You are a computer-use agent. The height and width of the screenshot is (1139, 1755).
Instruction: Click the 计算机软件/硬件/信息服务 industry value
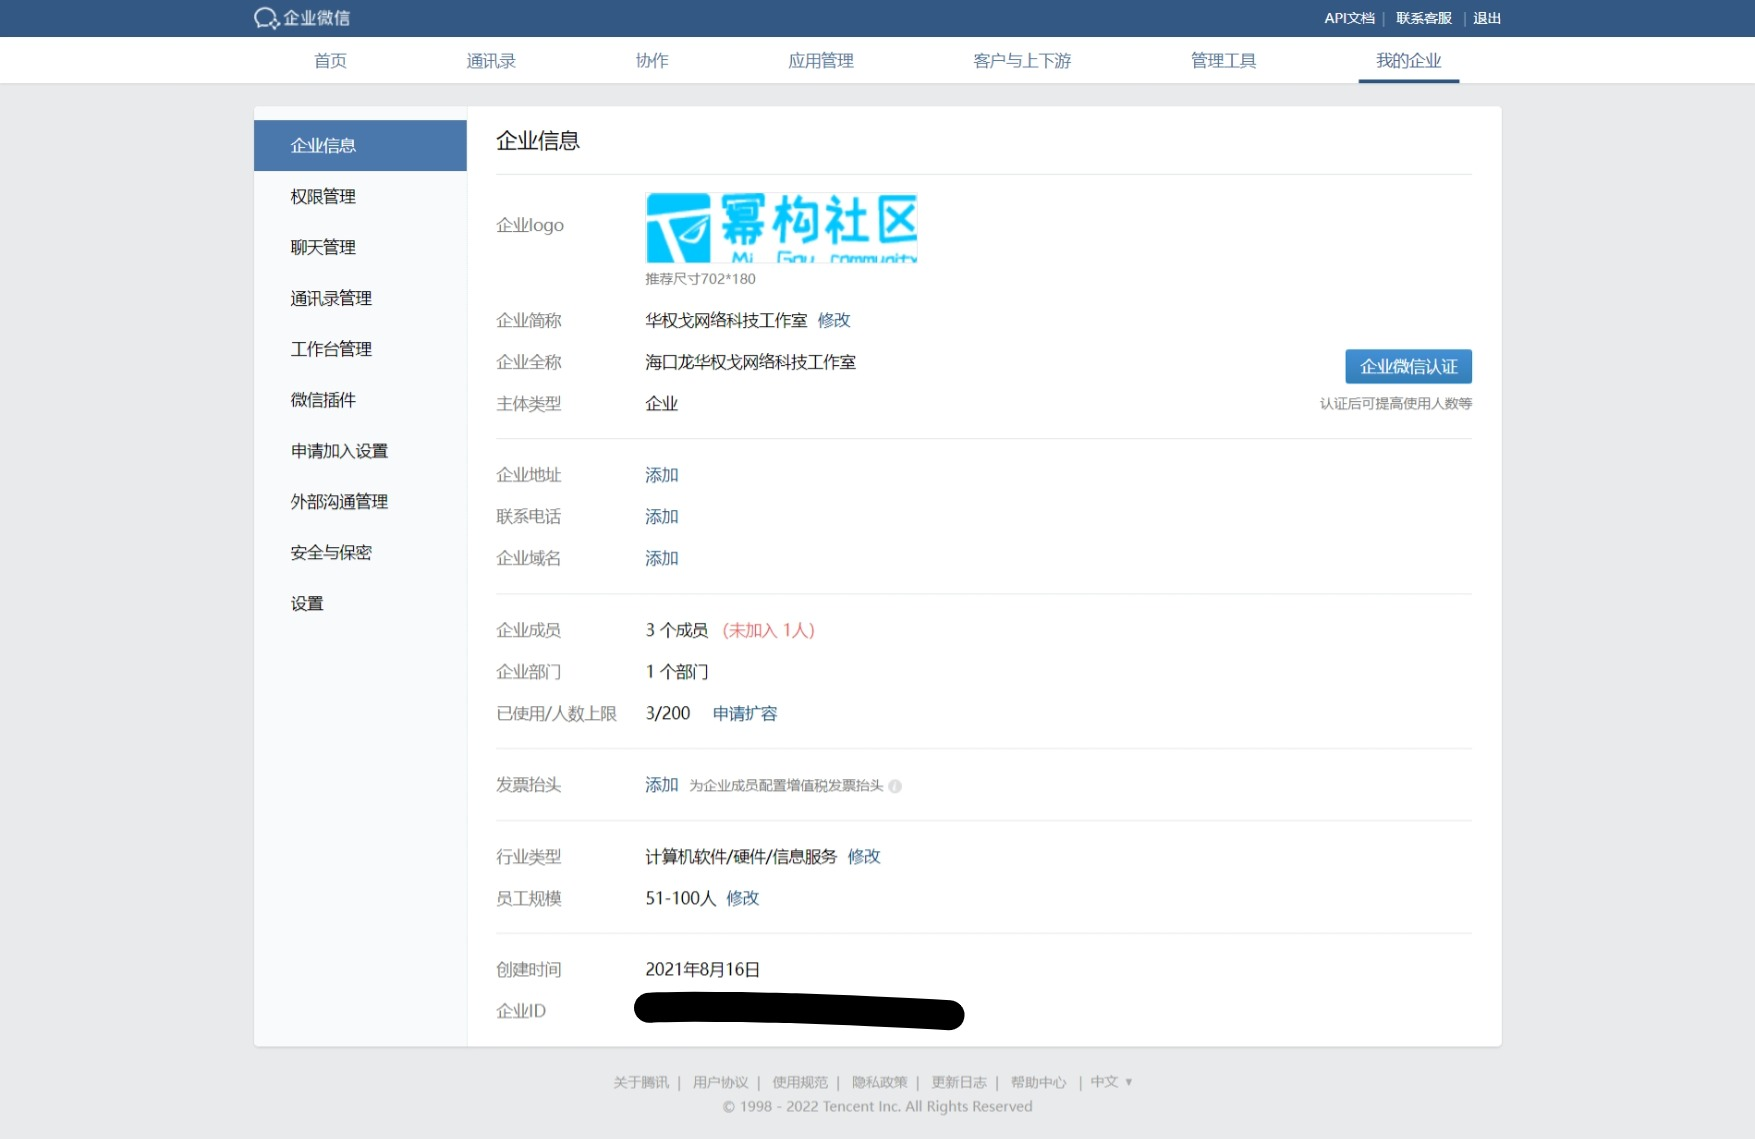pos(741,857)
